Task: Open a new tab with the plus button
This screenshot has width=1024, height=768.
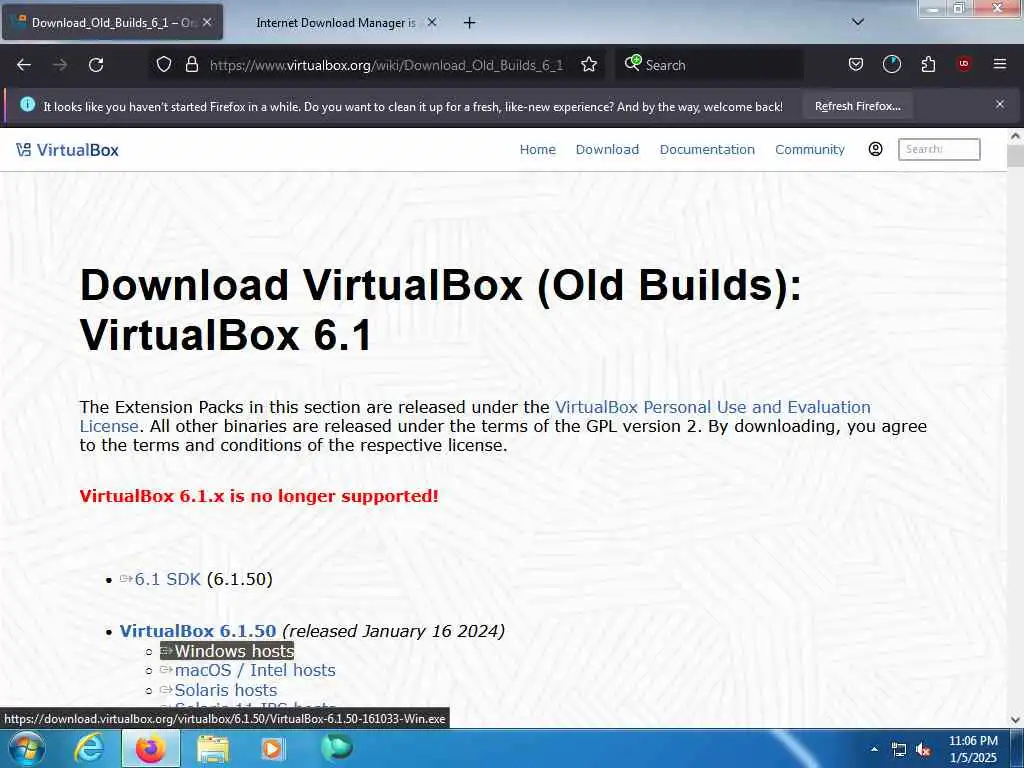Action: pyautogui.click(x=469, y=23)
